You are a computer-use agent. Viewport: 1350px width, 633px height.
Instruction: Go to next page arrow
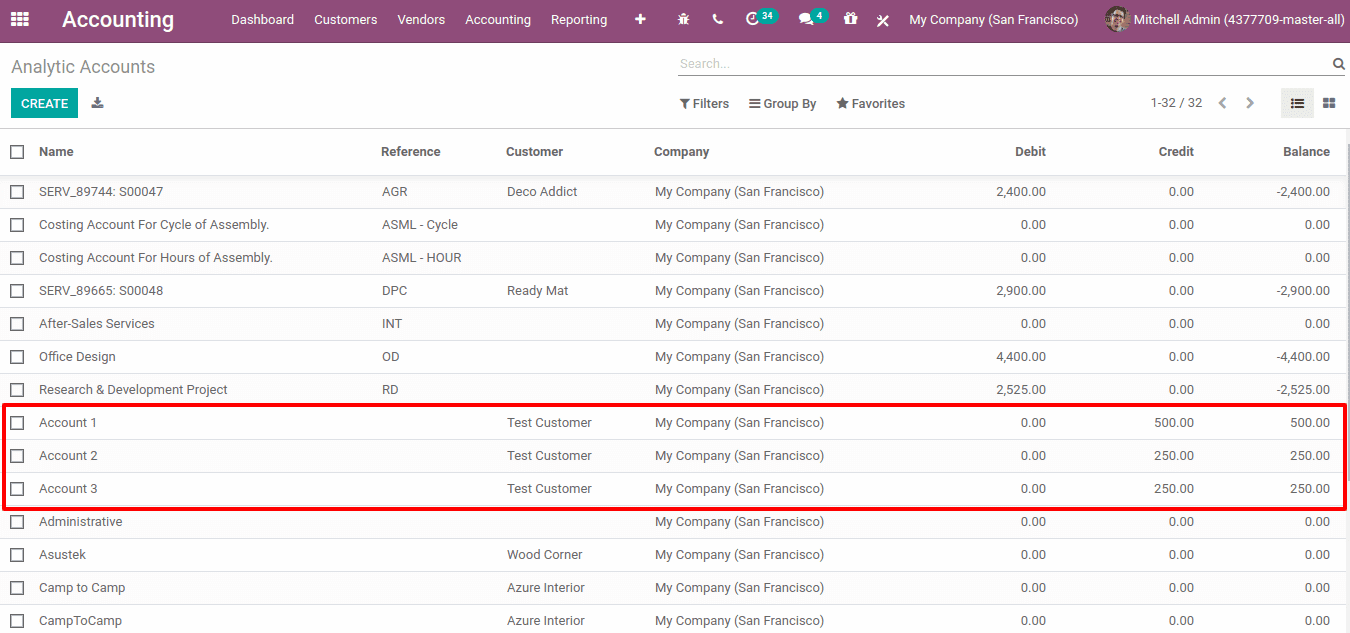tap(1250, 103)
